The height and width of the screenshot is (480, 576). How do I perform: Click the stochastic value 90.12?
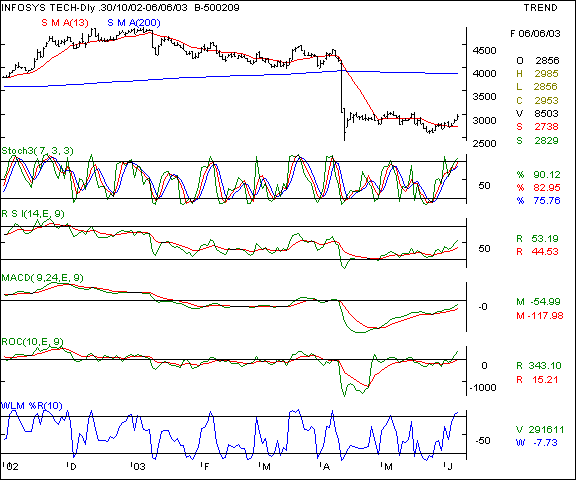coord(547,174)
